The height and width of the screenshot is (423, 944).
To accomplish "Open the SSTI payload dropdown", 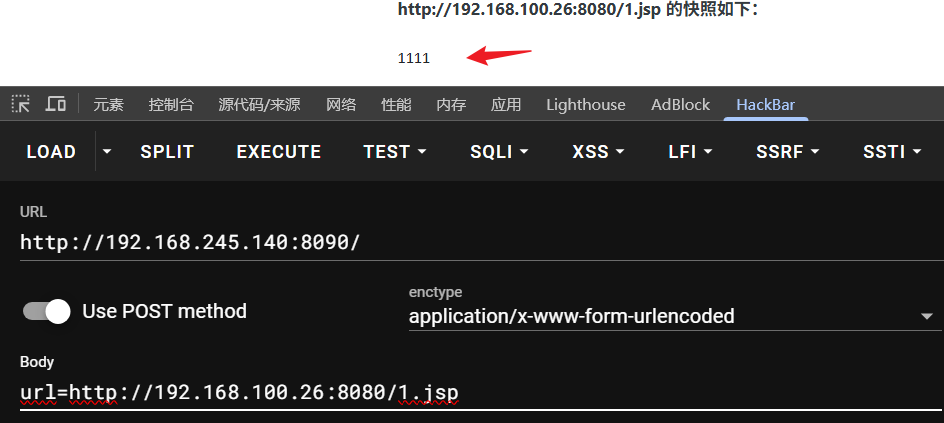I will click(x=892, y=152).
